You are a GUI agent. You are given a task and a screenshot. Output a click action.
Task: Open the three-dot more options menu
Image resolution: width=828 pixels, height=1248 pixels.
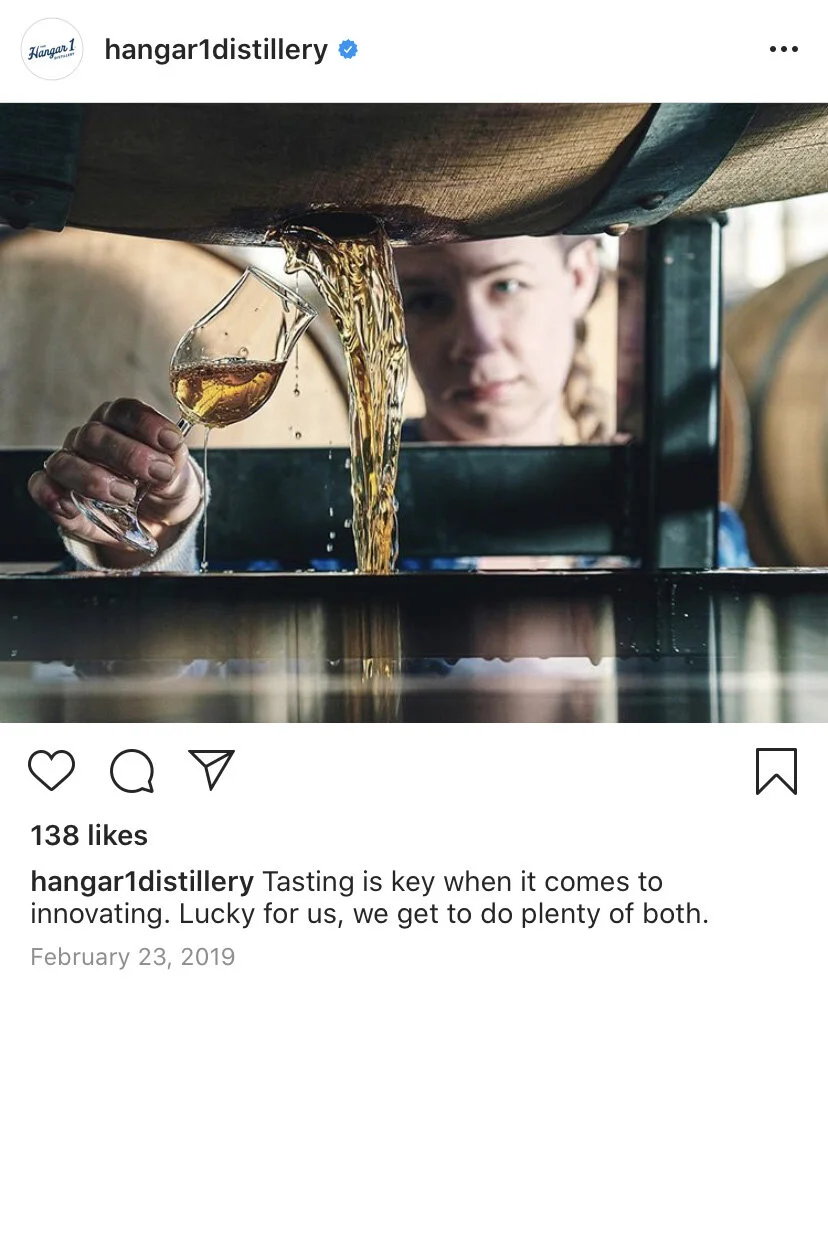(x=784, y=49)
